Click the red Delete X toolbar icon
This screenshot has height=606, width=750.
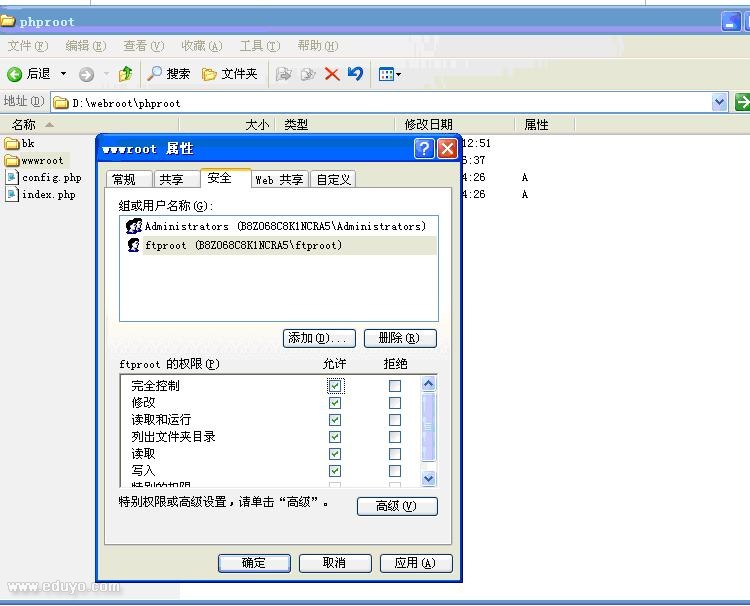[x=332, y=74]
